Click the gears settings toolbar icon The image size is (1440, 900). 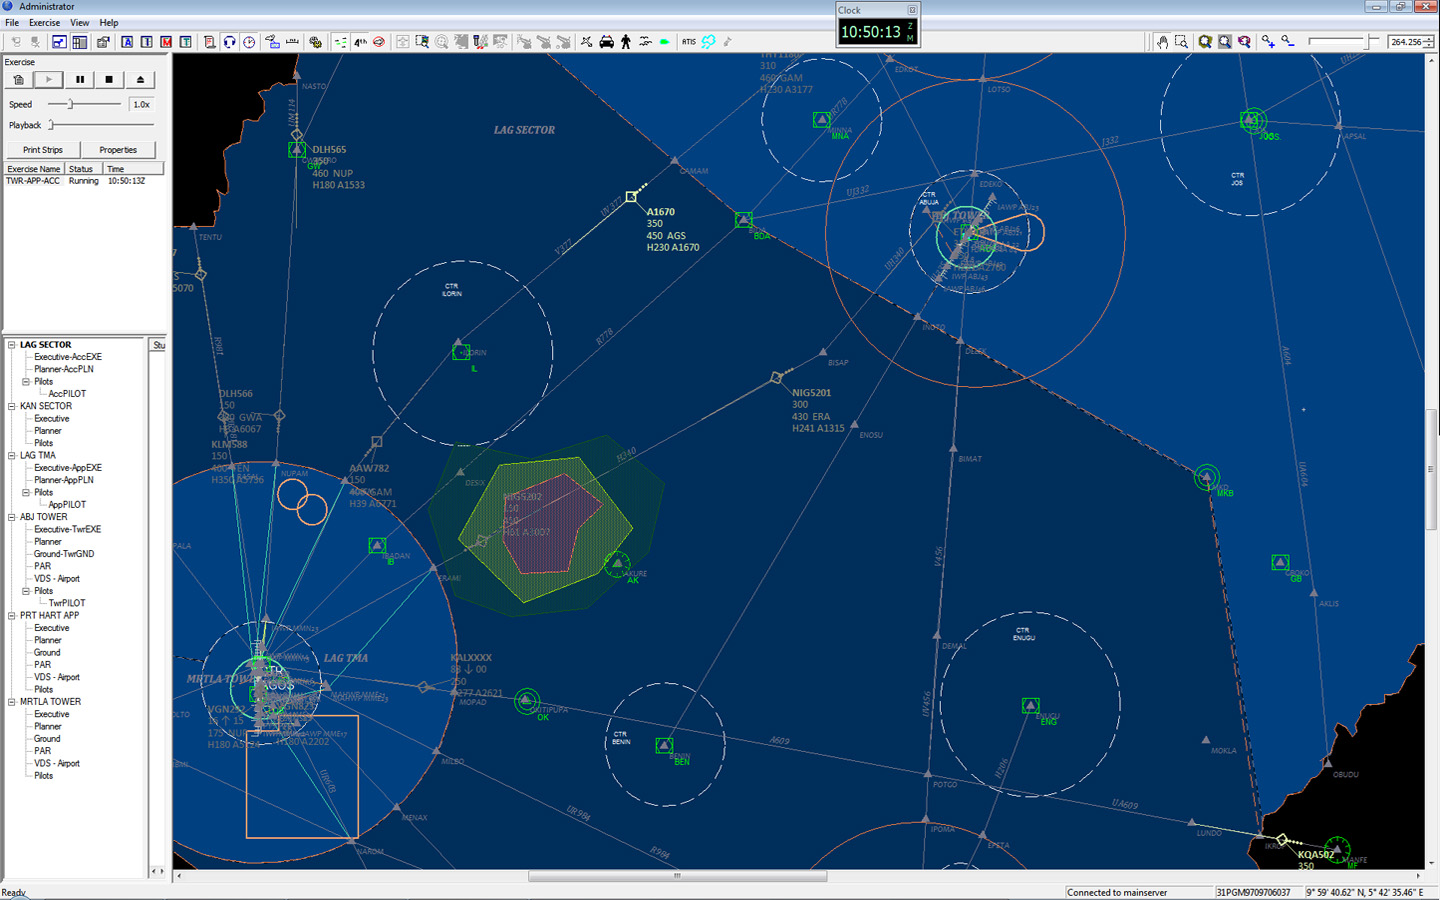[315, 42]
